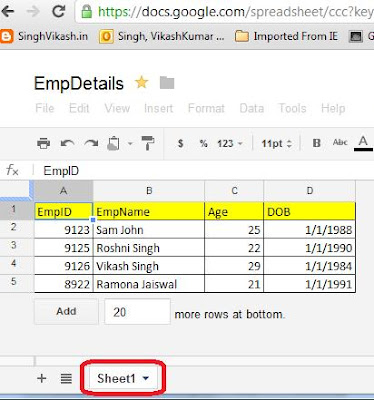
Task: Click the browser forward arrow
Action: click(33, 11)
